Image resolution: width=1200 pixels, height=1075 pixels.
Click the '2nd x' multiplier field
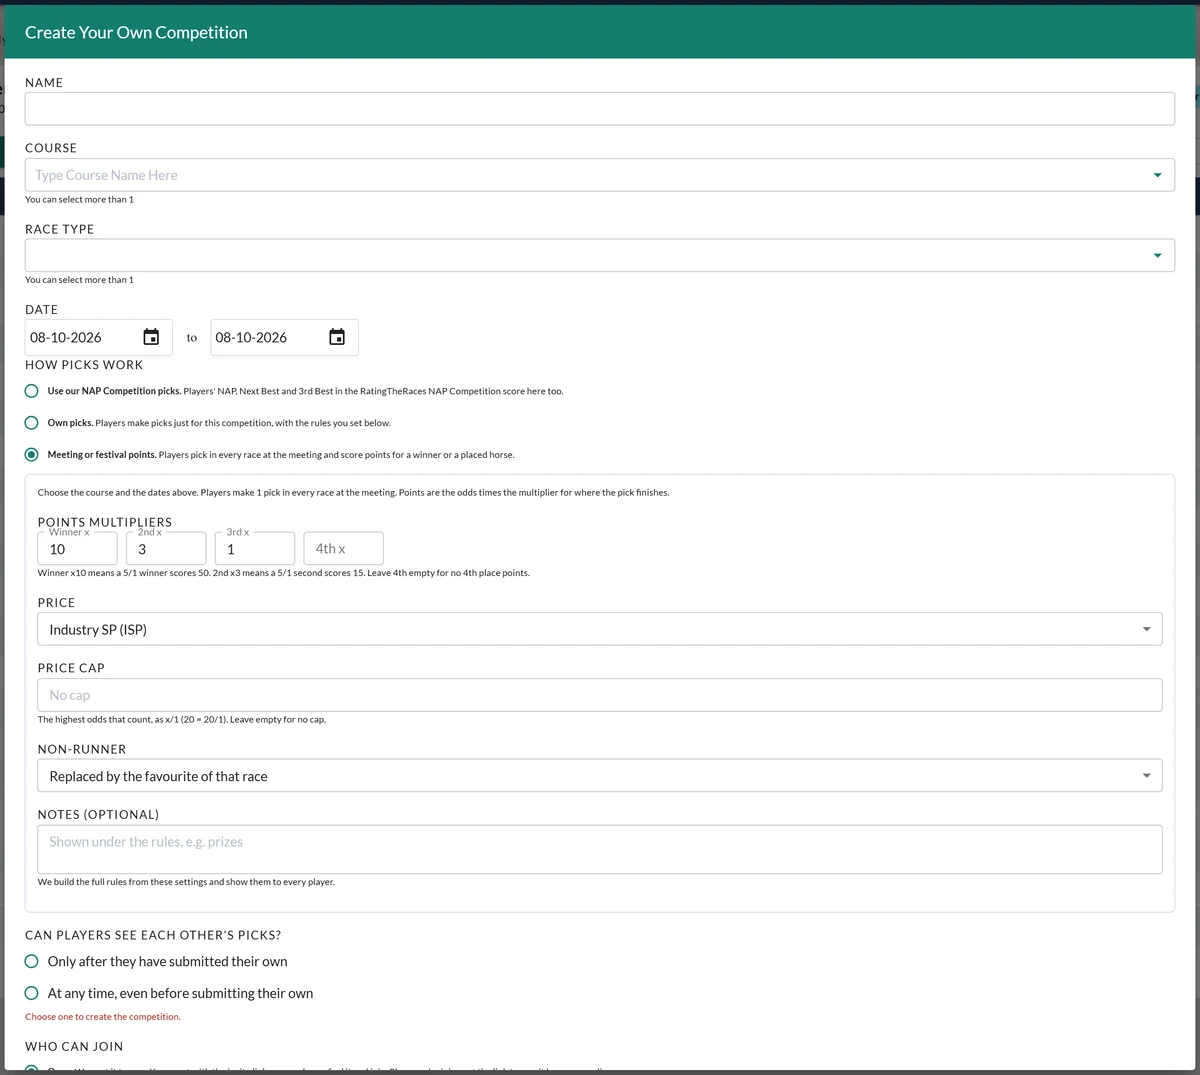166,549
